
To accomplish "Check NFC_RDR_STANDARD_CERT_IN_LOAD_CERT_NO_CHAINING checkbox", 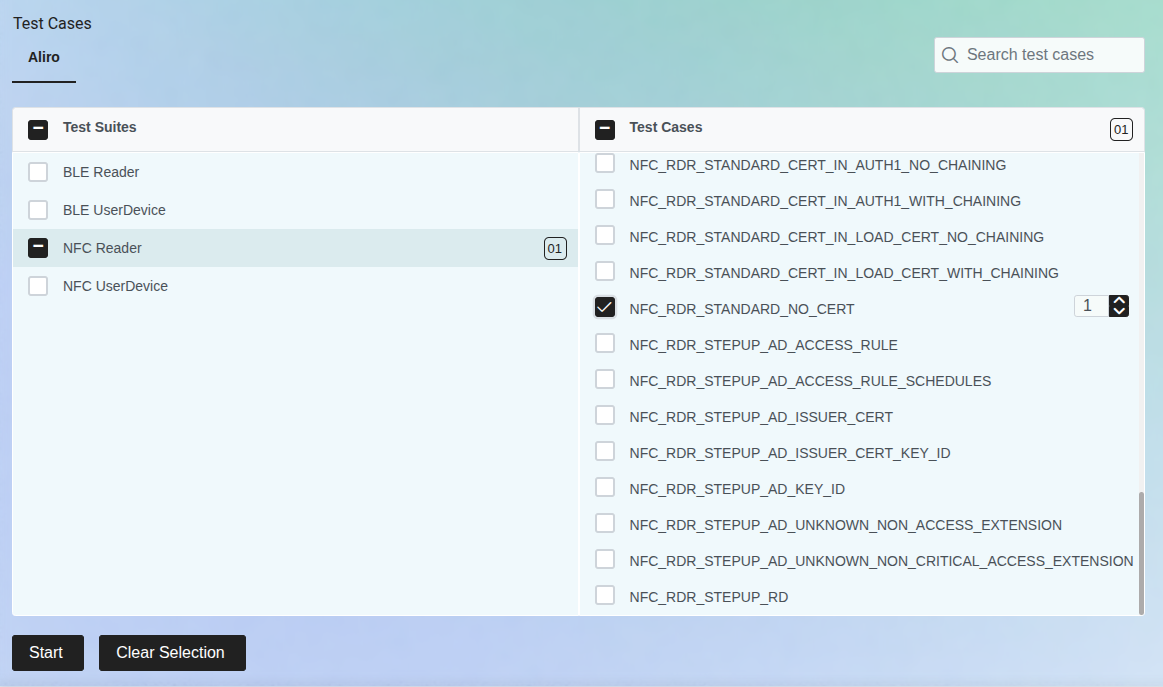I will [x=604, y=235].
